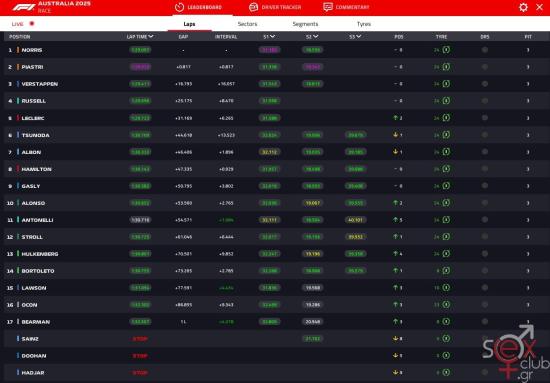Click the position-lost arrow for Tsunoda
This screenshot has width=550, height=383.
tap(396, 135)
